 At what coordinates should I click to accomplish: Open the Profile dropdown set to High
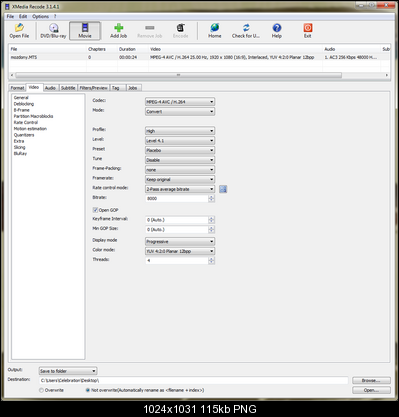pos(180,131)
